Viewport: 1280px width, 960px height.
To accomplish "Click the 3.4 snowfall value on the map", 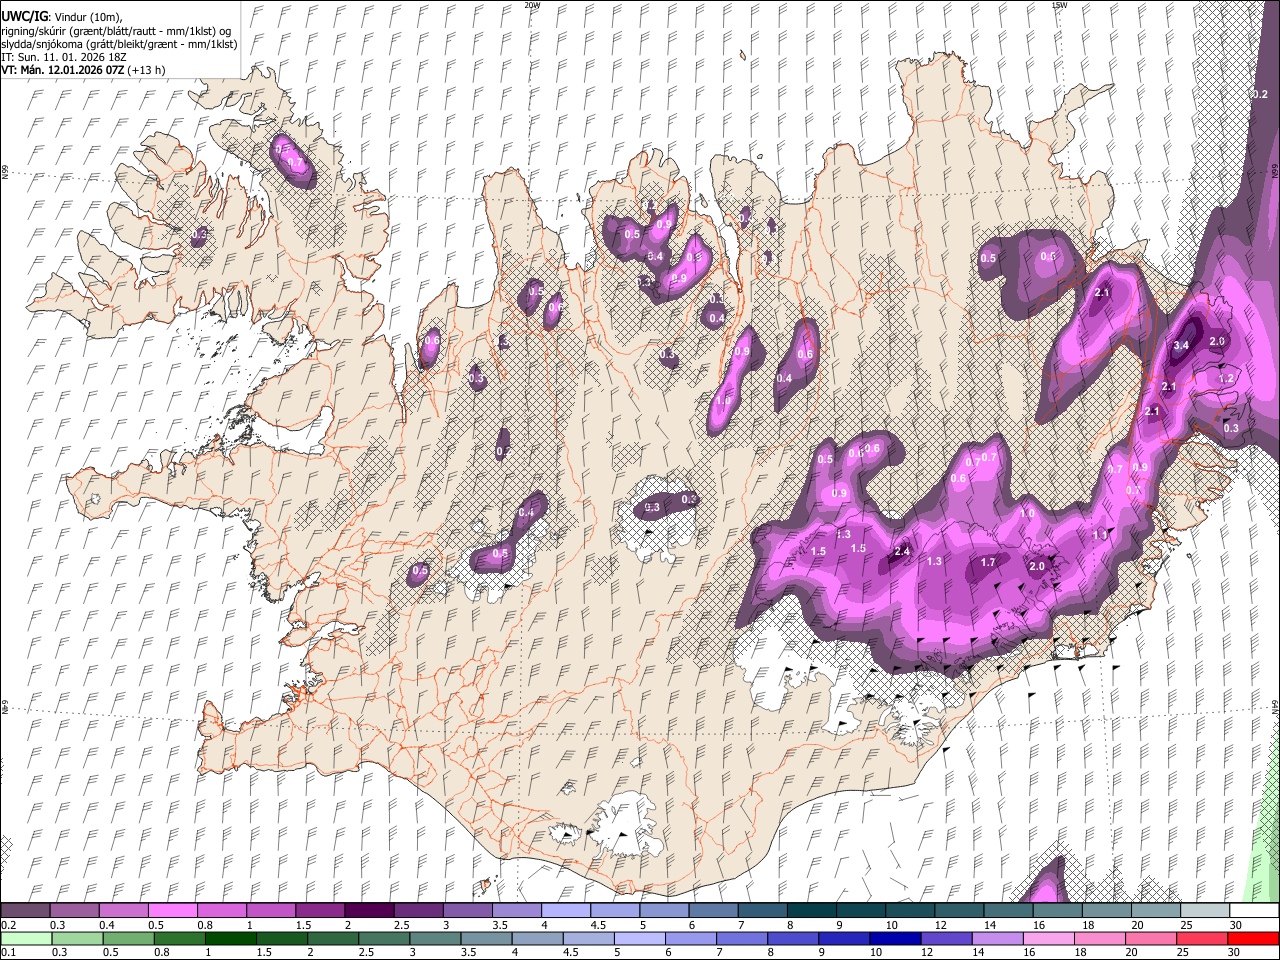I will [1181, 345].
